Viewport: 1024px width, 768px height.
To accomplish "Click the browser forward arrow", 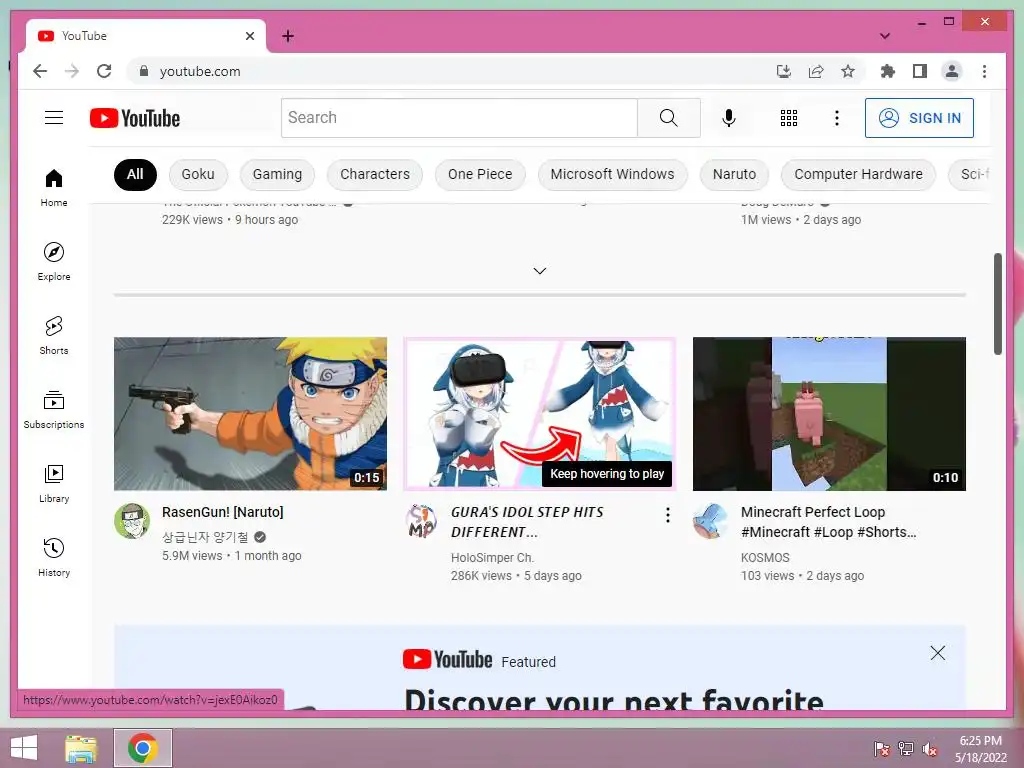I will coord(72,71).
